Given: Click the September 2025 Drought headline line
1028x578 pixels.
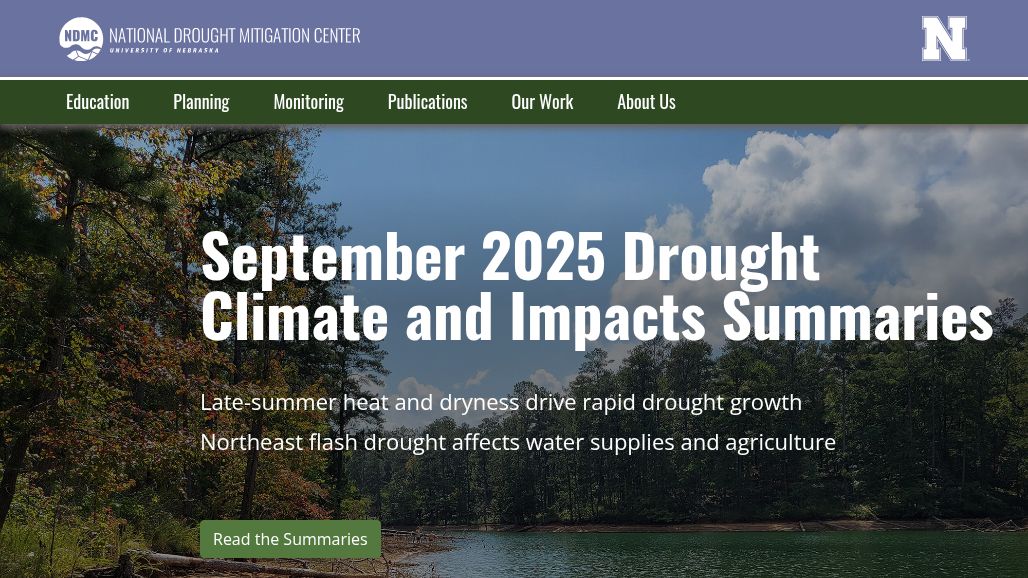Looking at the screenshot, I should [x=510, y=256].
